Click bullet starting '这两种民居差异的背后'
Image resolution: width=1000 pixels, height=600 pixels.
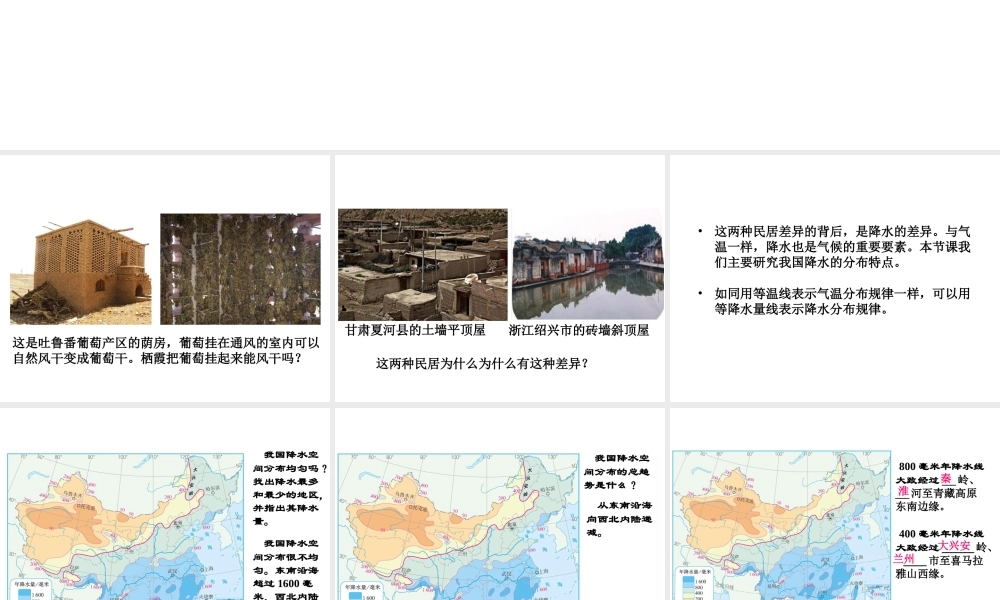click(x=842, y=247)
